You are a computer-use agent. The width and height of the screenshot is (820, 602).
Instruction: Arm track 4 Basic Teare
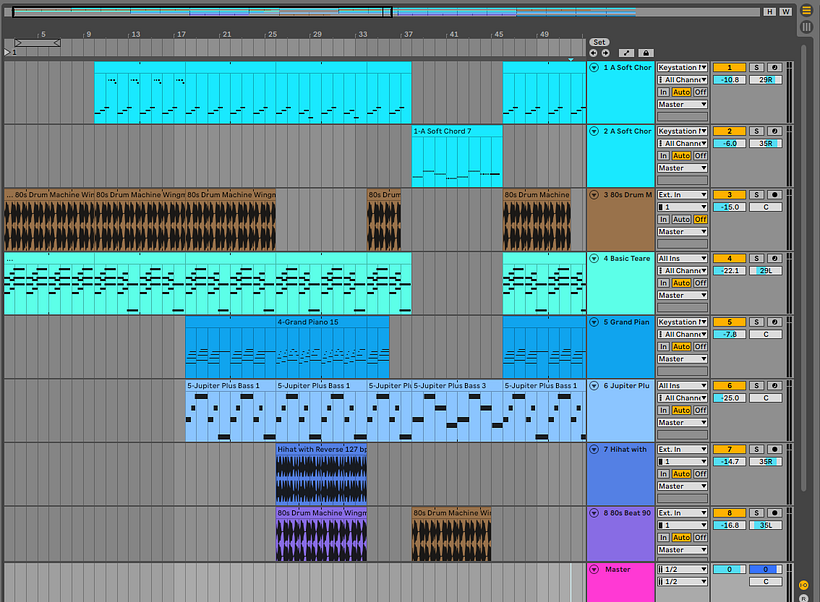coord(775,258)
